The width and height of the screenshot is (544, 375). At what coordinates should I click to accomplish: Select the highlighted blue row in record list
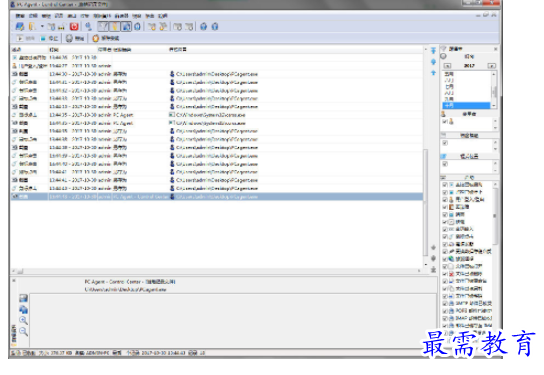pyautogui.click(x=217, y=197)
